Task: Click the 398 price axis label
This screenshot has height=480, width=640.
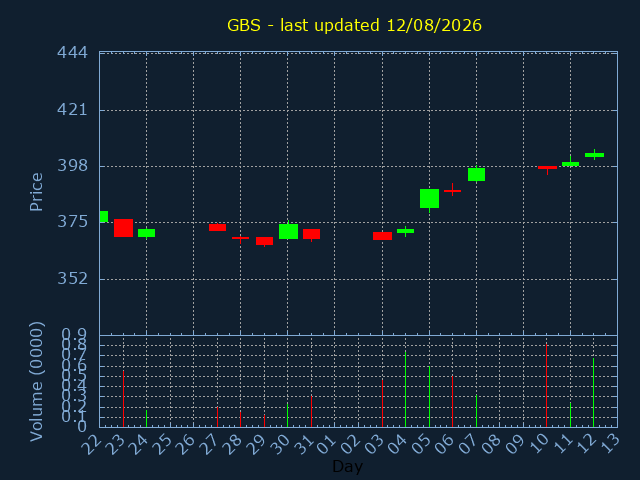Action: pos(72,166)
